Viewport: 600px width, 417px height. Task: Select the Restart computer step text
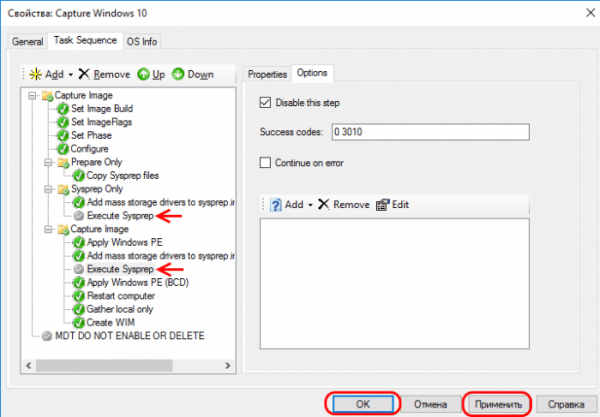[121, 296]
